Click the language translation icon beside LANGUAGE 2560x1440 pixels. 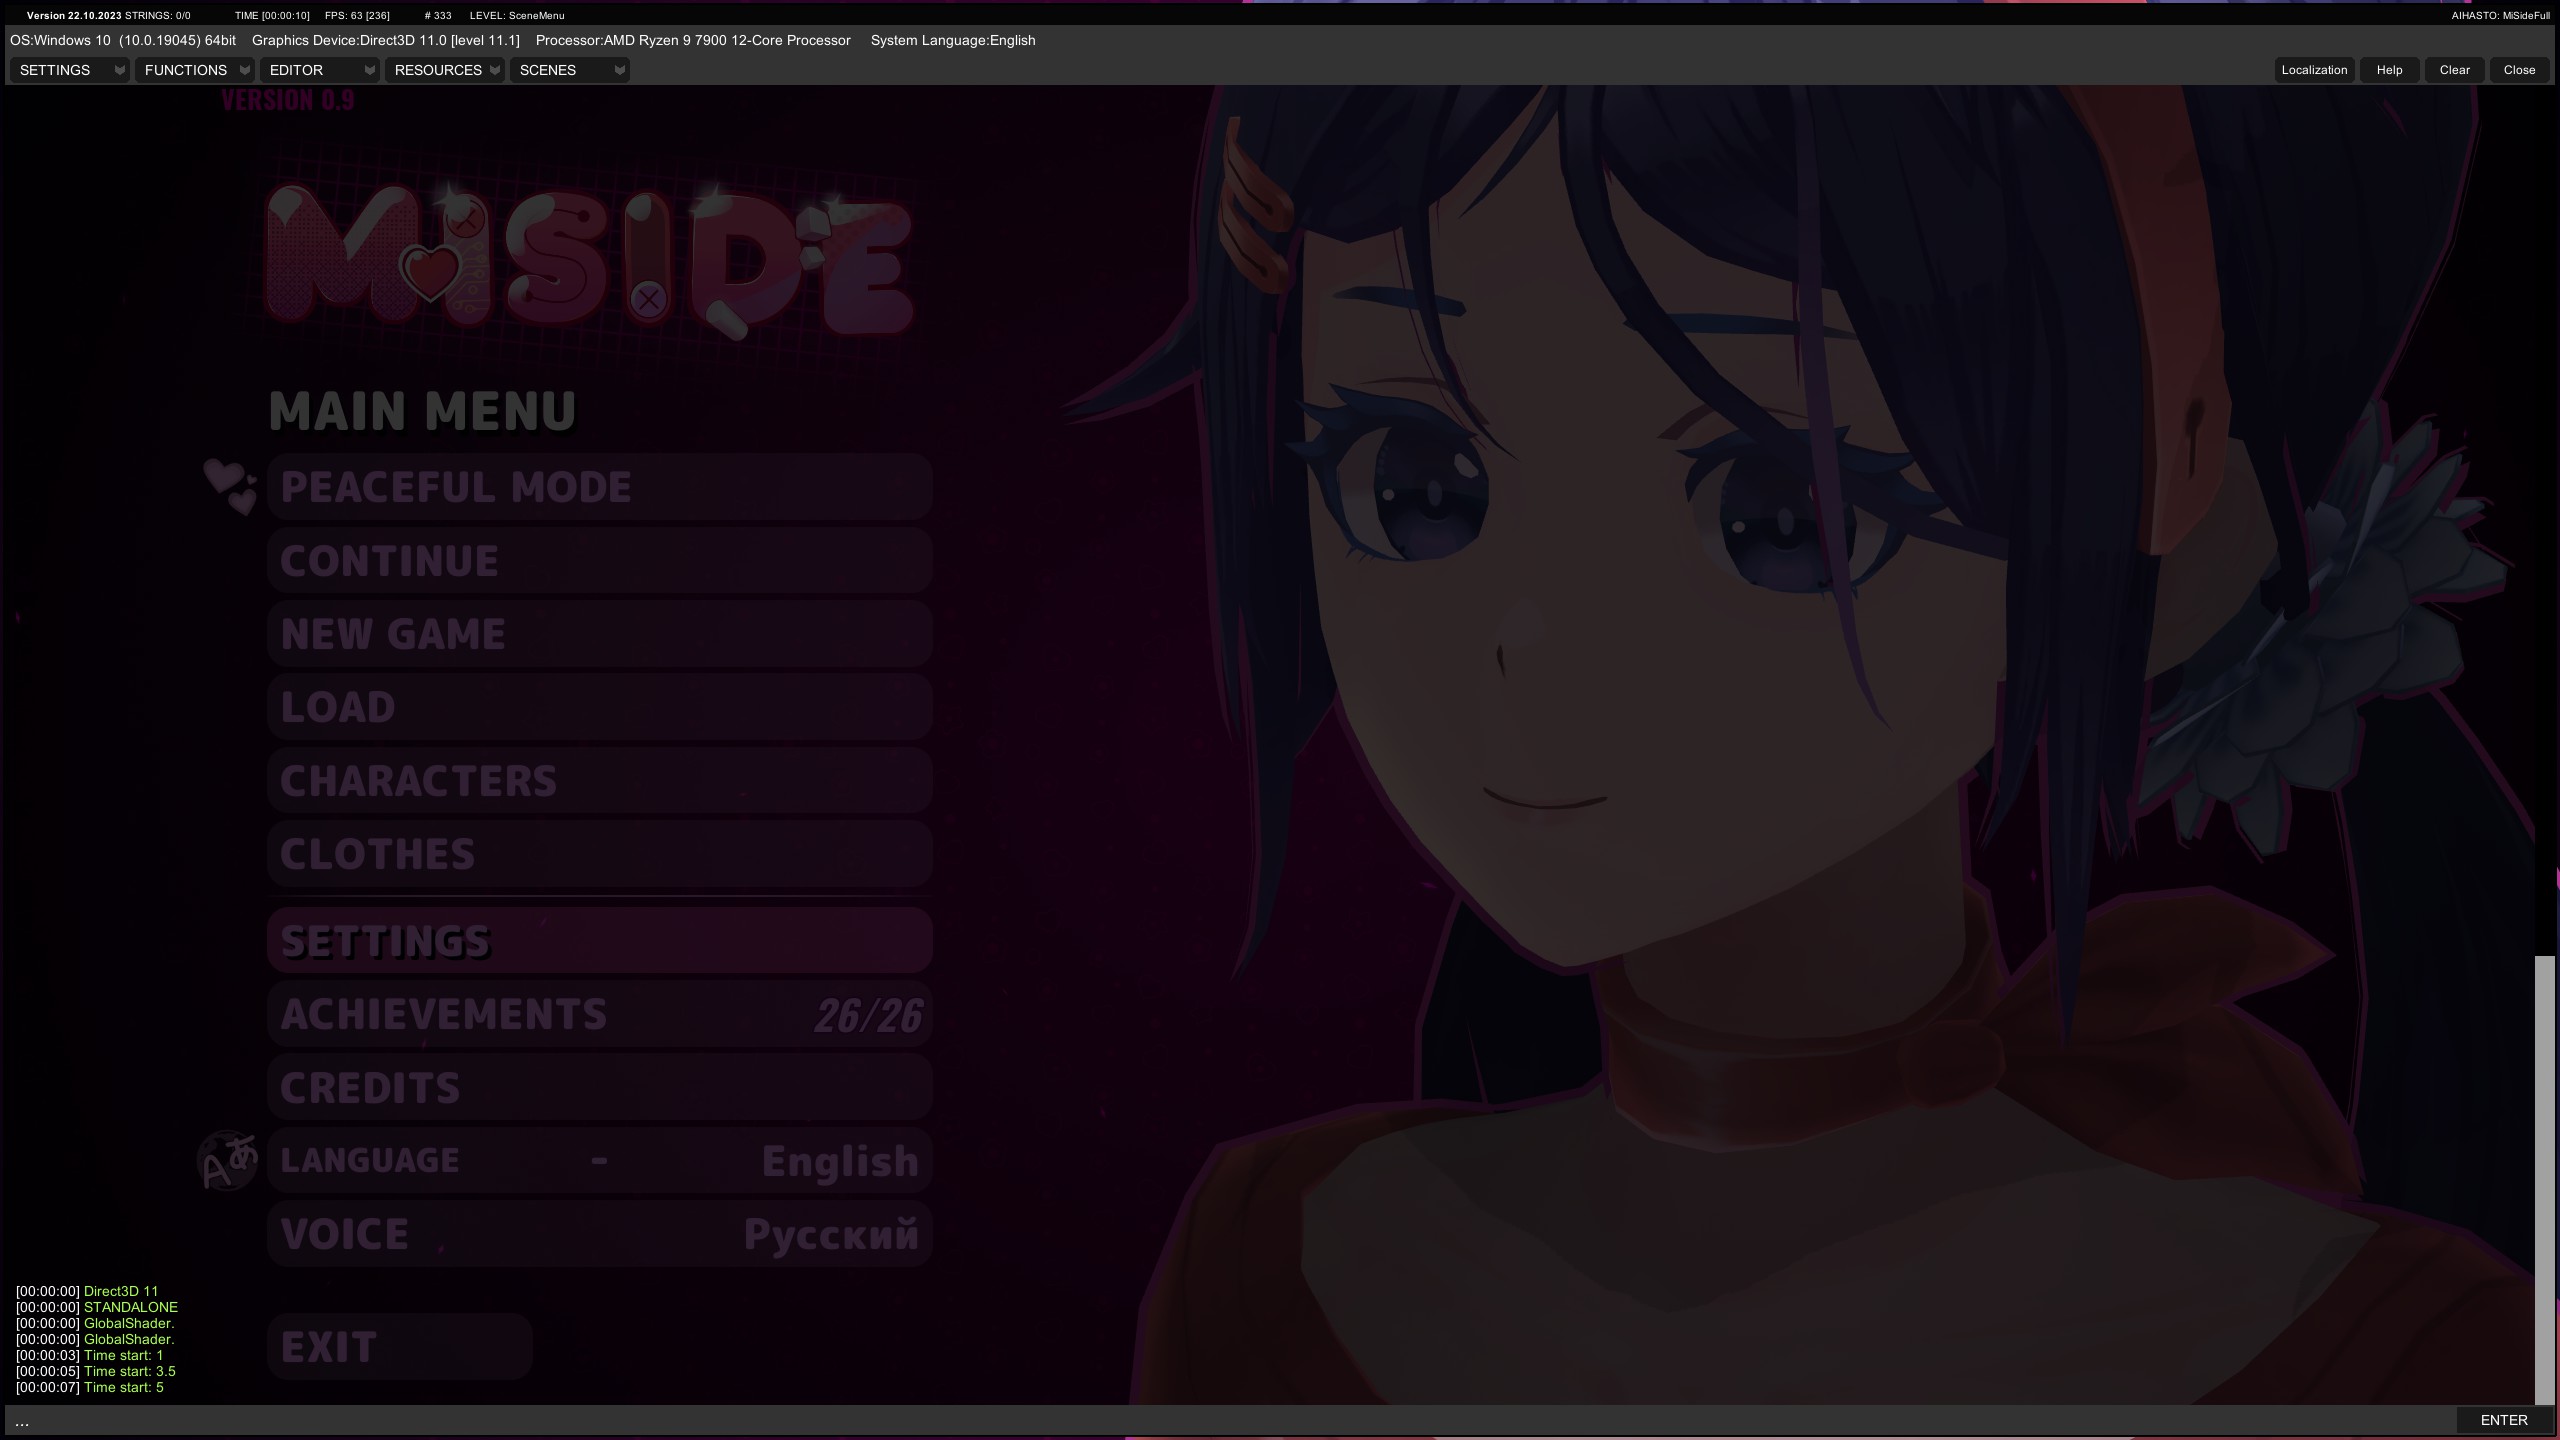coord(229,1161)
